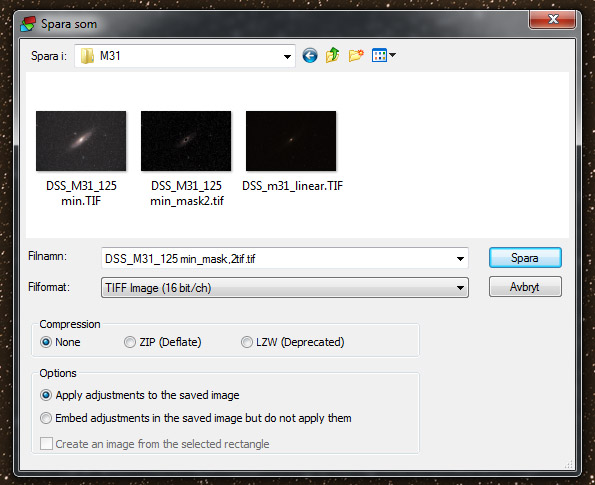
Task: Click the Avbryt button
Action: (x=525, y=287)
